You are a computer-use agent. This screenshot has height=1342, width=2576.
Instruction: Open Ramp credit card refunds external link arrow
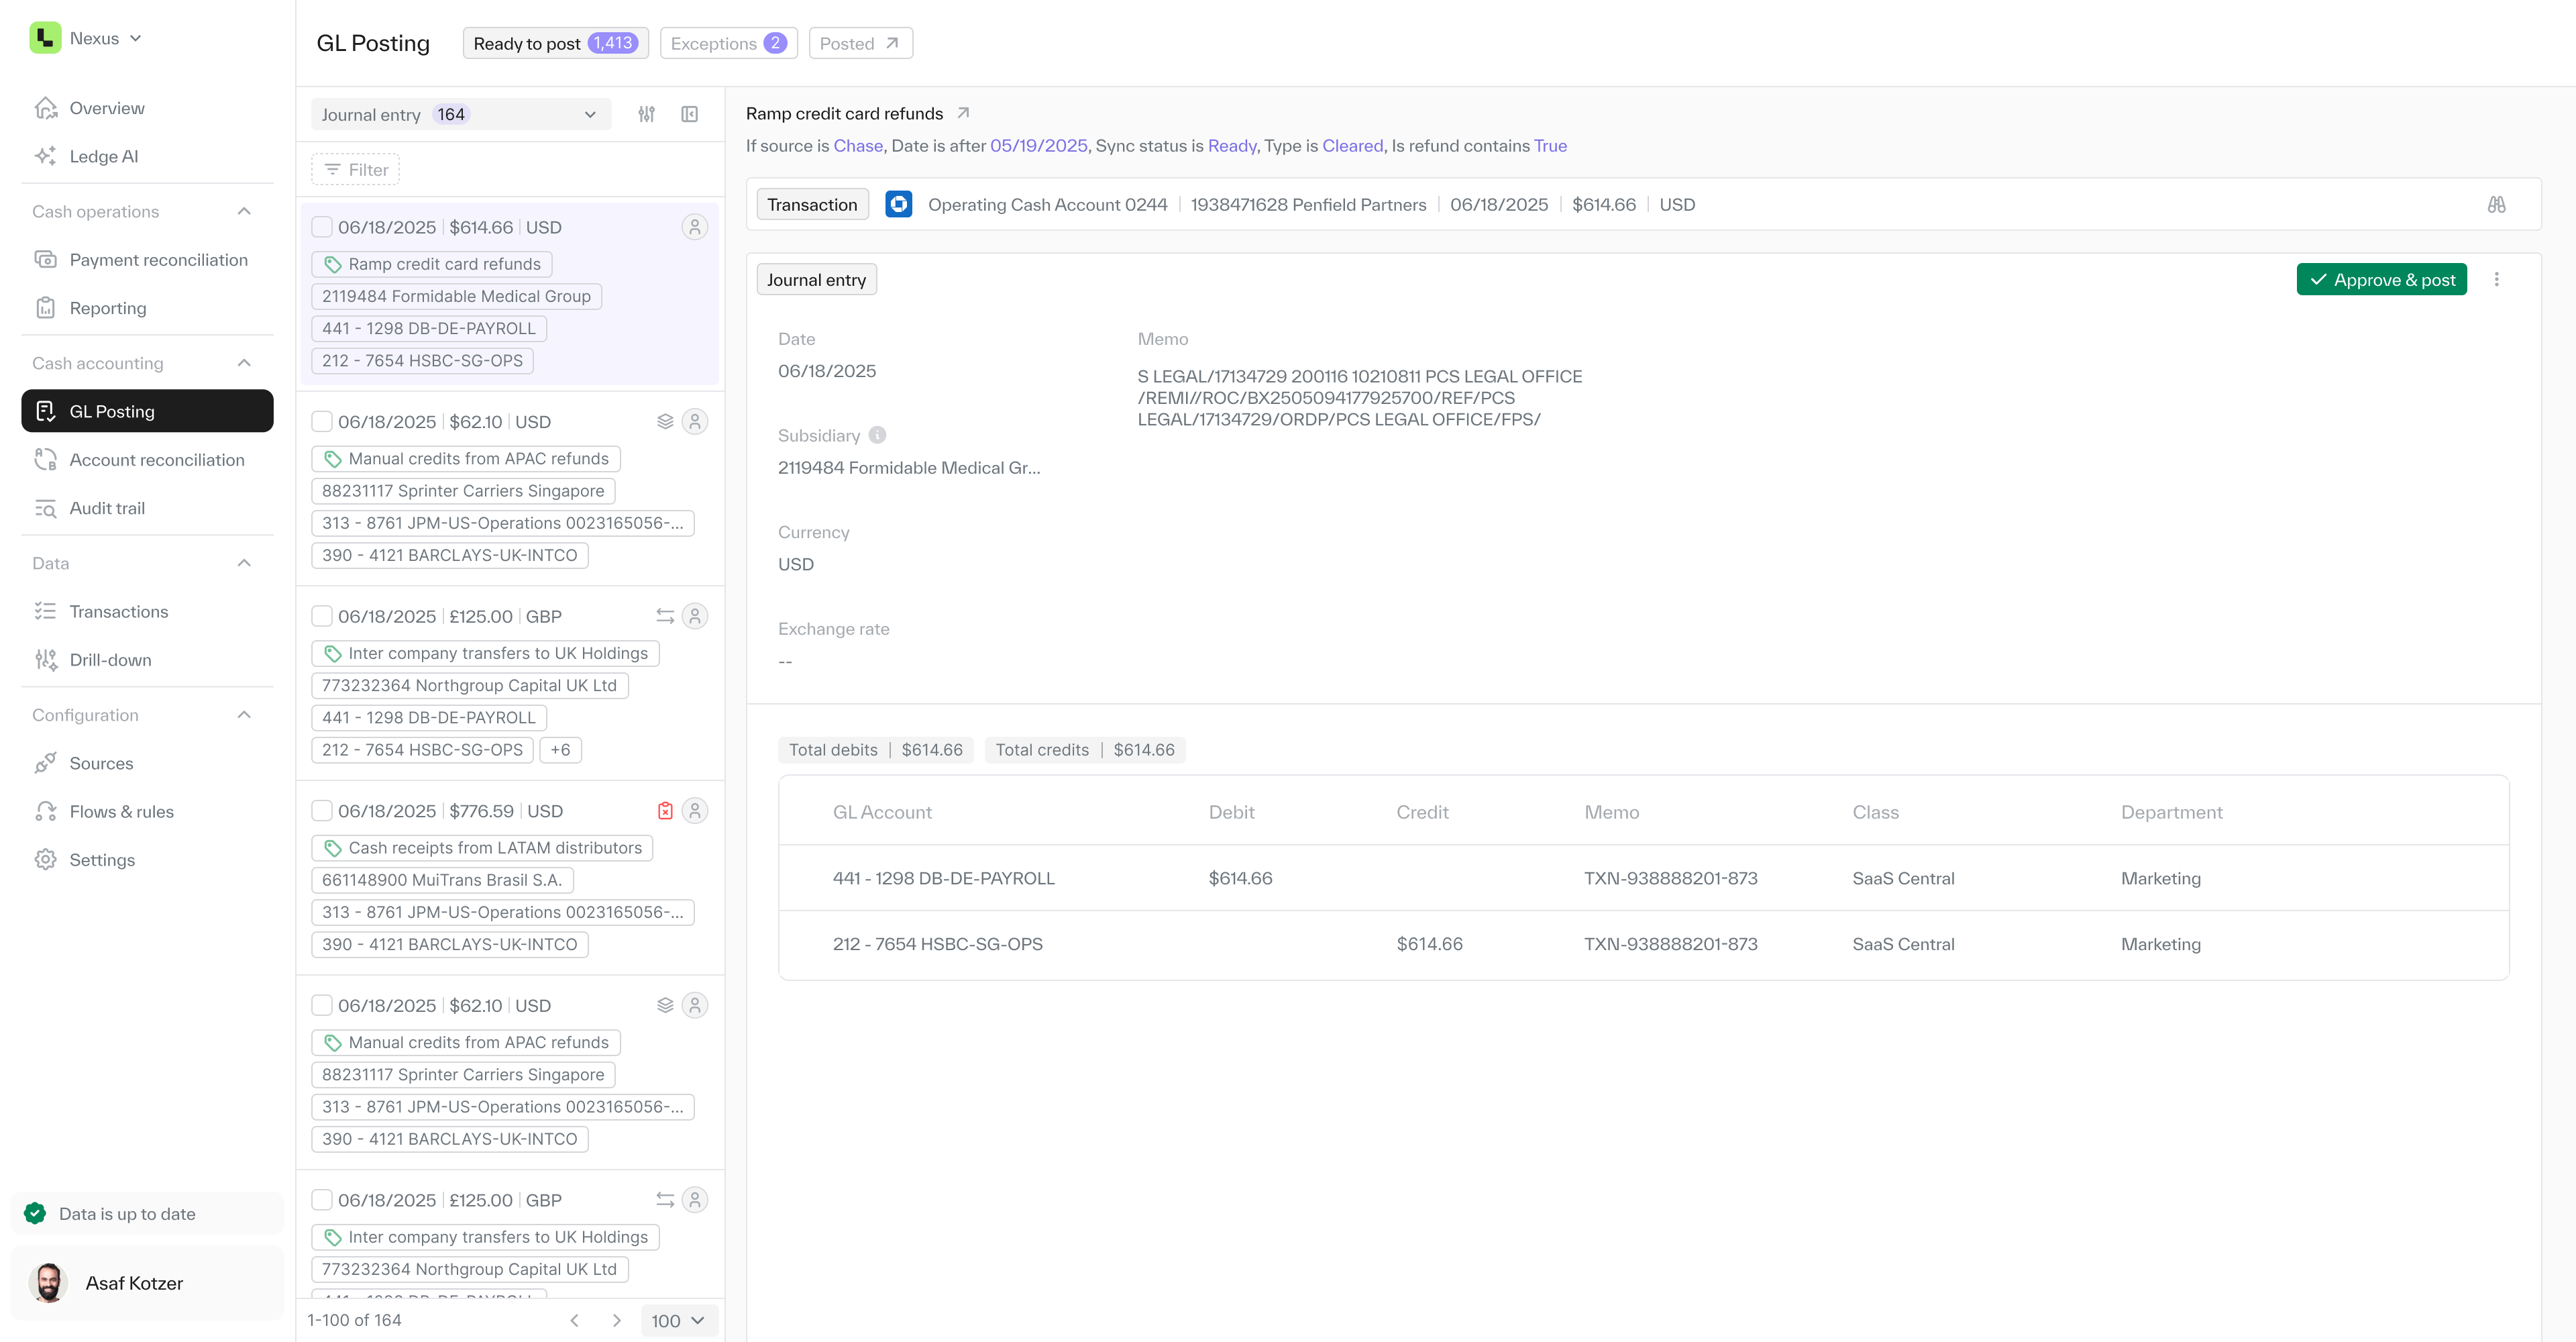963,113
